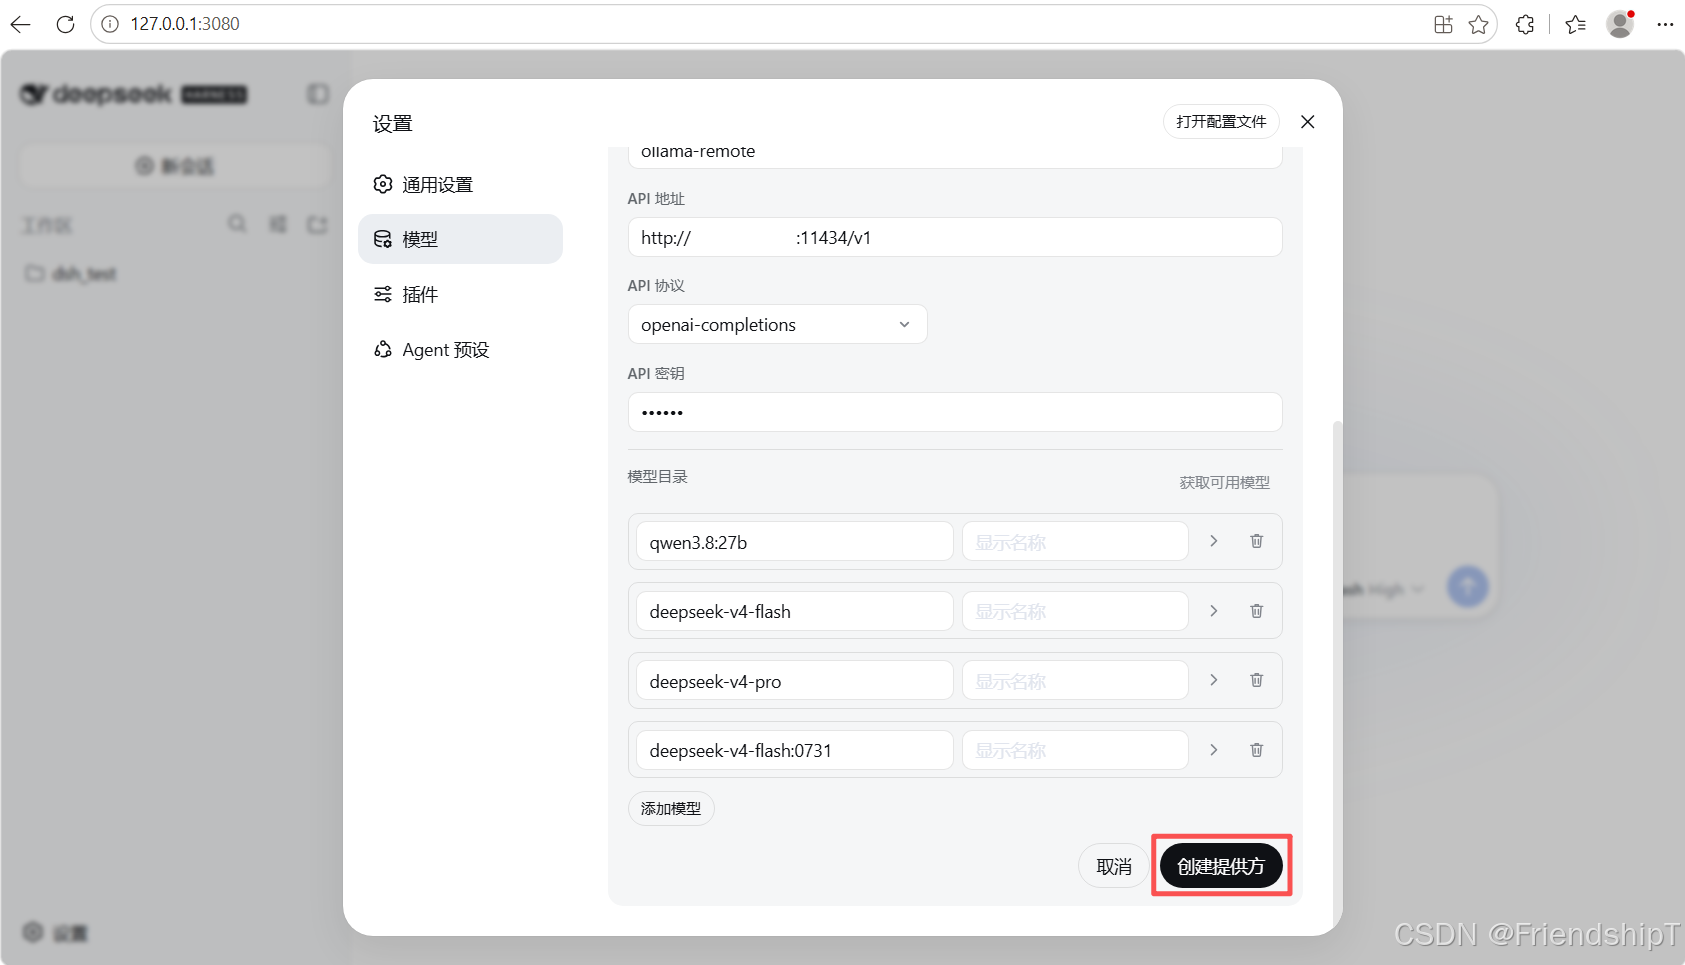Expand details for qwen3.8:27b model
Screen dimensions: 1685x965
1214,541
